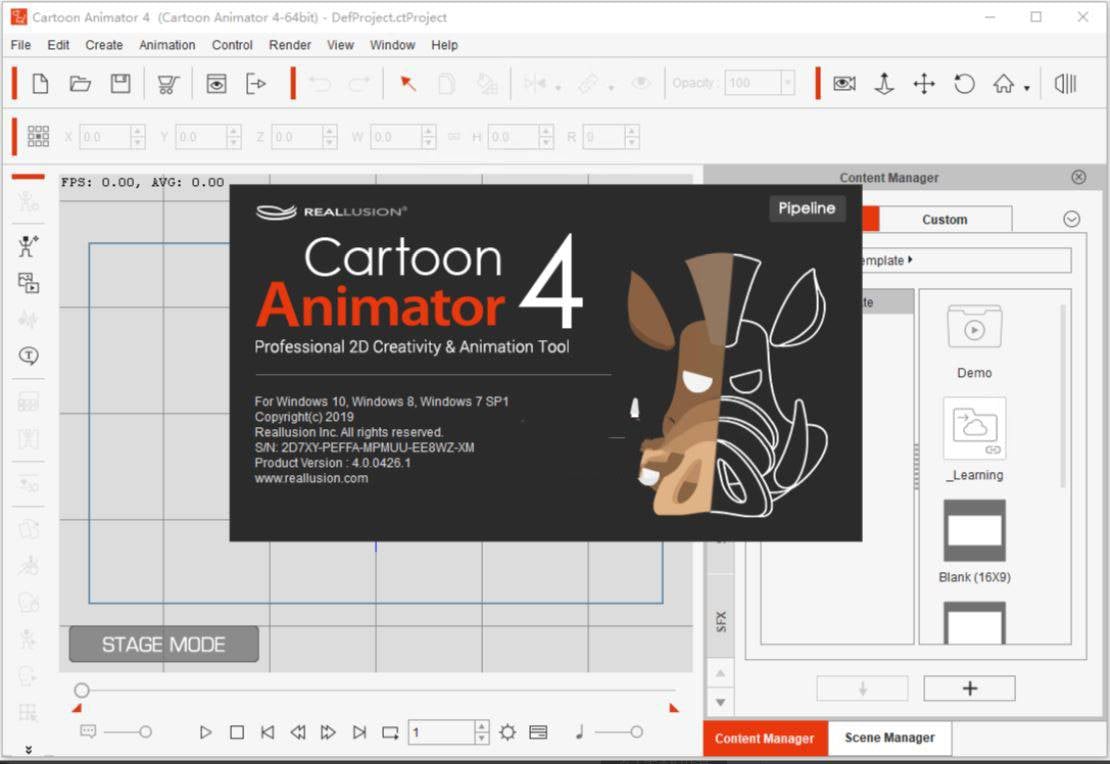Viewport: 1110px width, 764px height.
Task: Jump to the first frame
Action: click(x=268, y=732)
